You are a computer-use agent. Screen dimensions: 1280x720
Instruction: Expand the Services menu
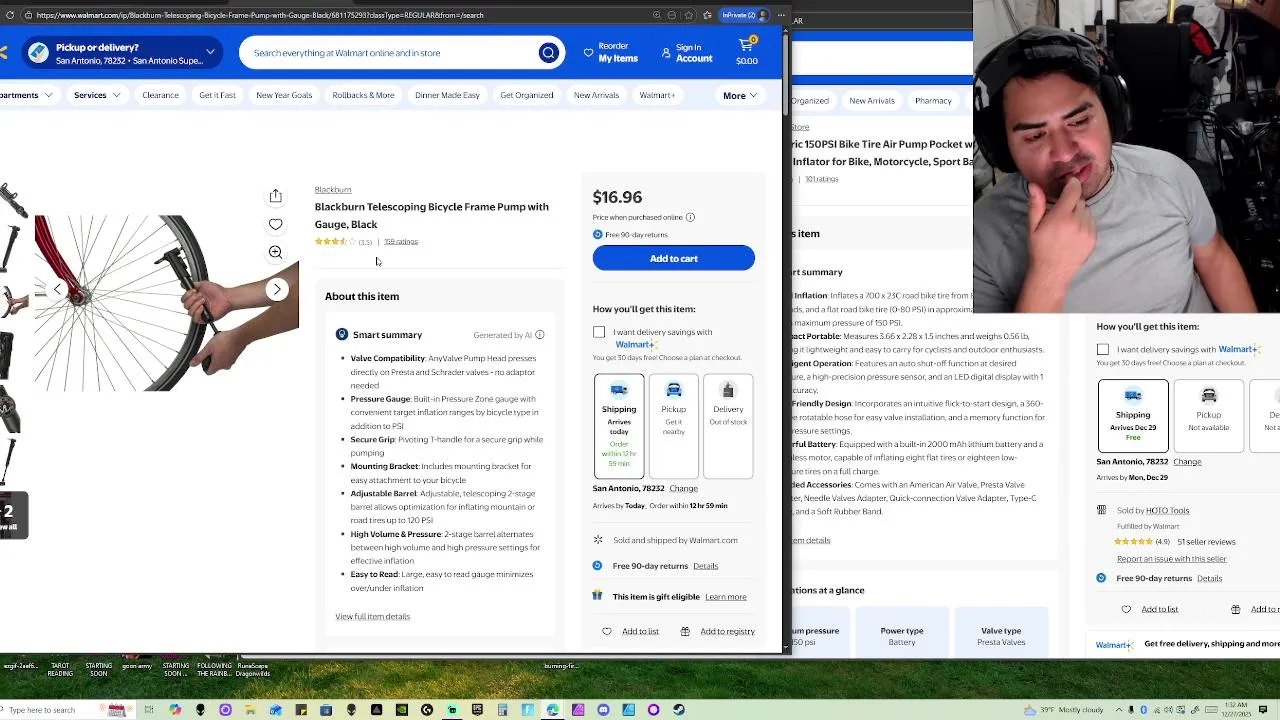point(97,95)
